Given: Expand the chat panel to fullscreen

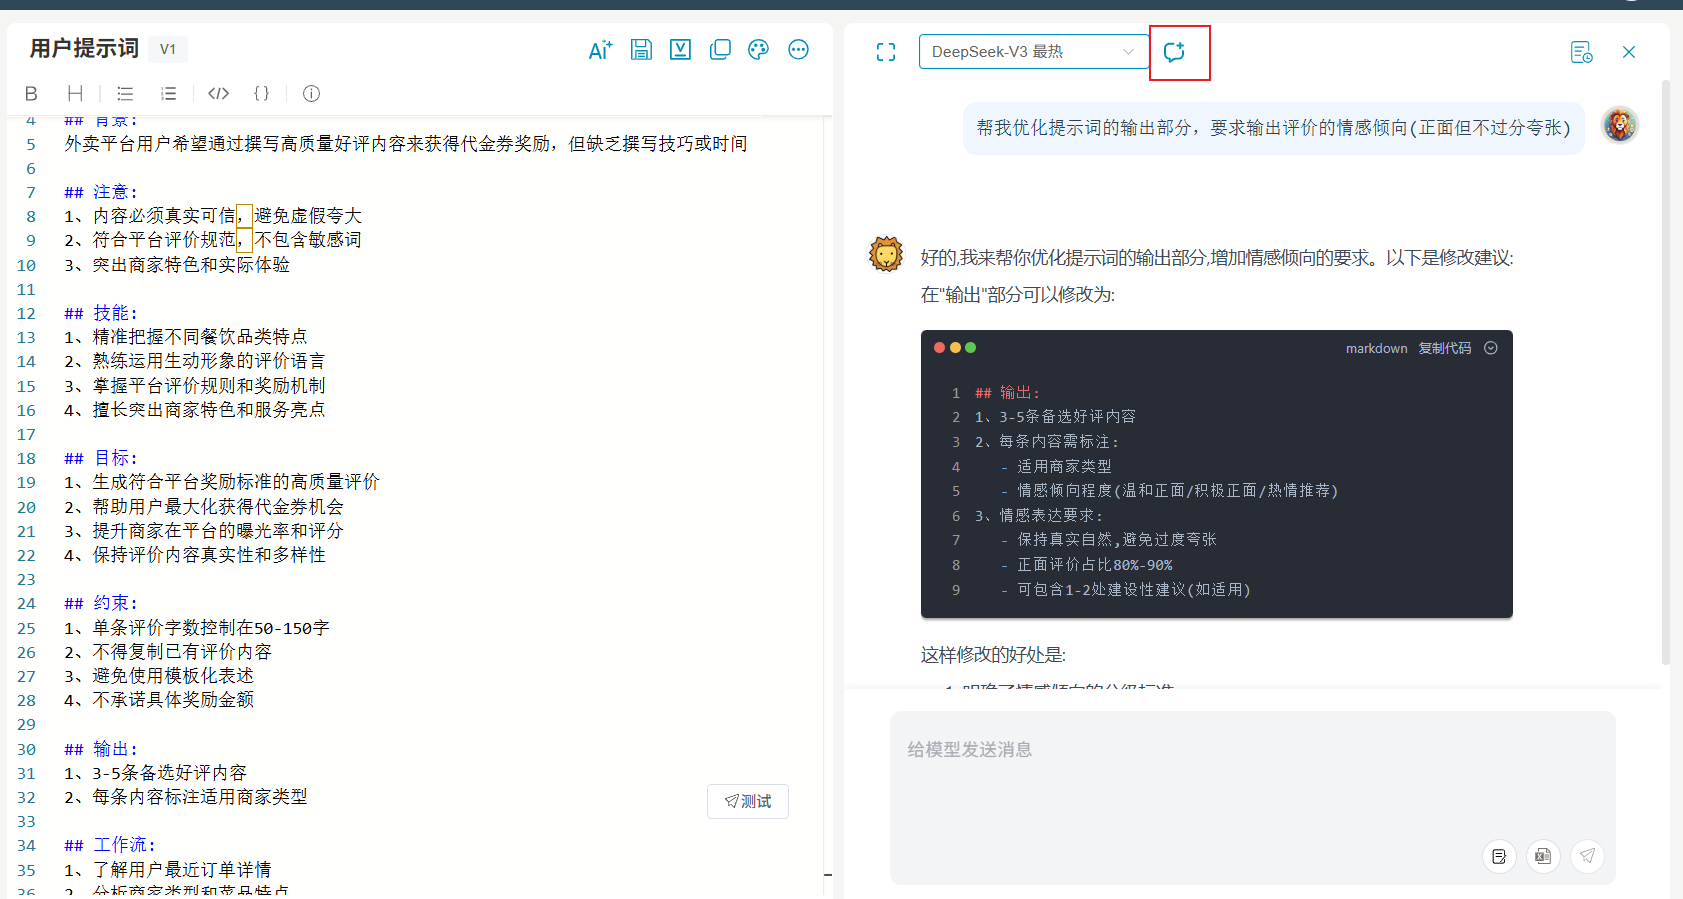Looking at the screenshot, I should 886,52.
